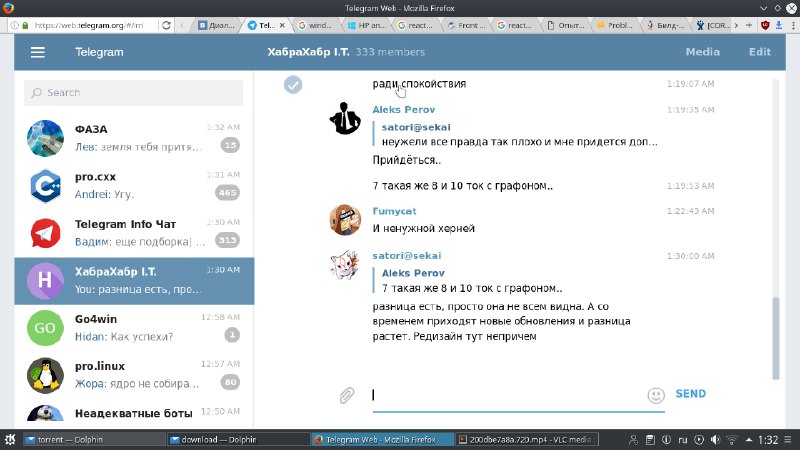800x450 pixels.
Task: Click the Edit button in header
Action: pyautogui.click(x=760, y=52)
